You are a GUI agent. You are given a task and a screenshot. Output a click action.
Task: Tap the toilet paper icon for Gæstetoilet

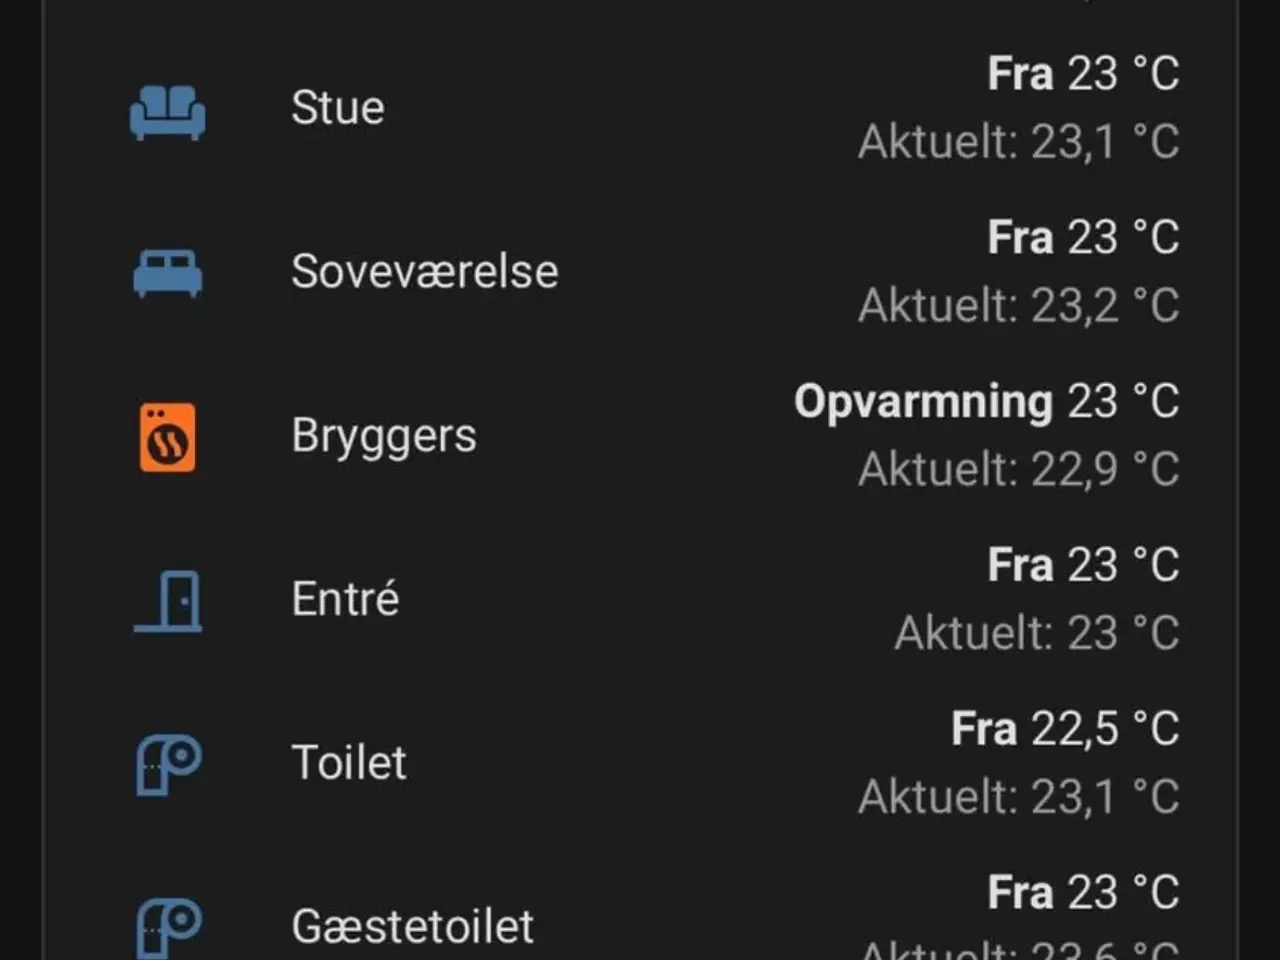point(168,928)
